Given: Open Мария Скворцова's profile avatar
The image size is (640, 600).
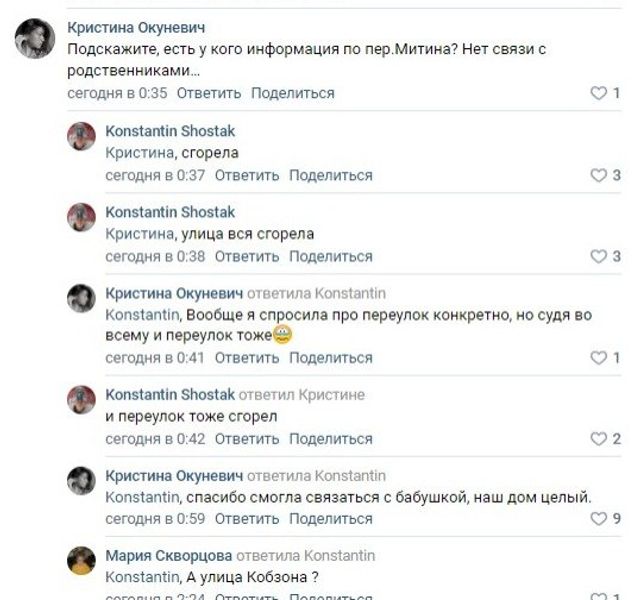Looking at the screenshot, I should 81,560.
